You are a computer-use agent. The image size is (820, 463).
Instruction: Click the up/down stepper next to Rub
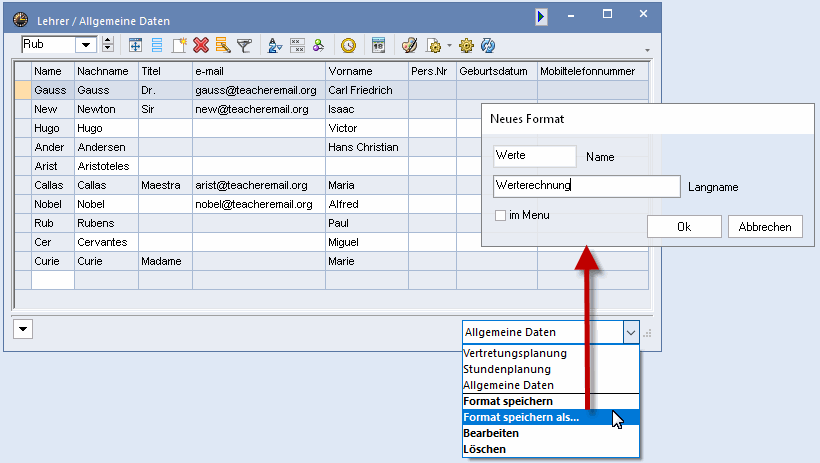(x=108, y=45)
